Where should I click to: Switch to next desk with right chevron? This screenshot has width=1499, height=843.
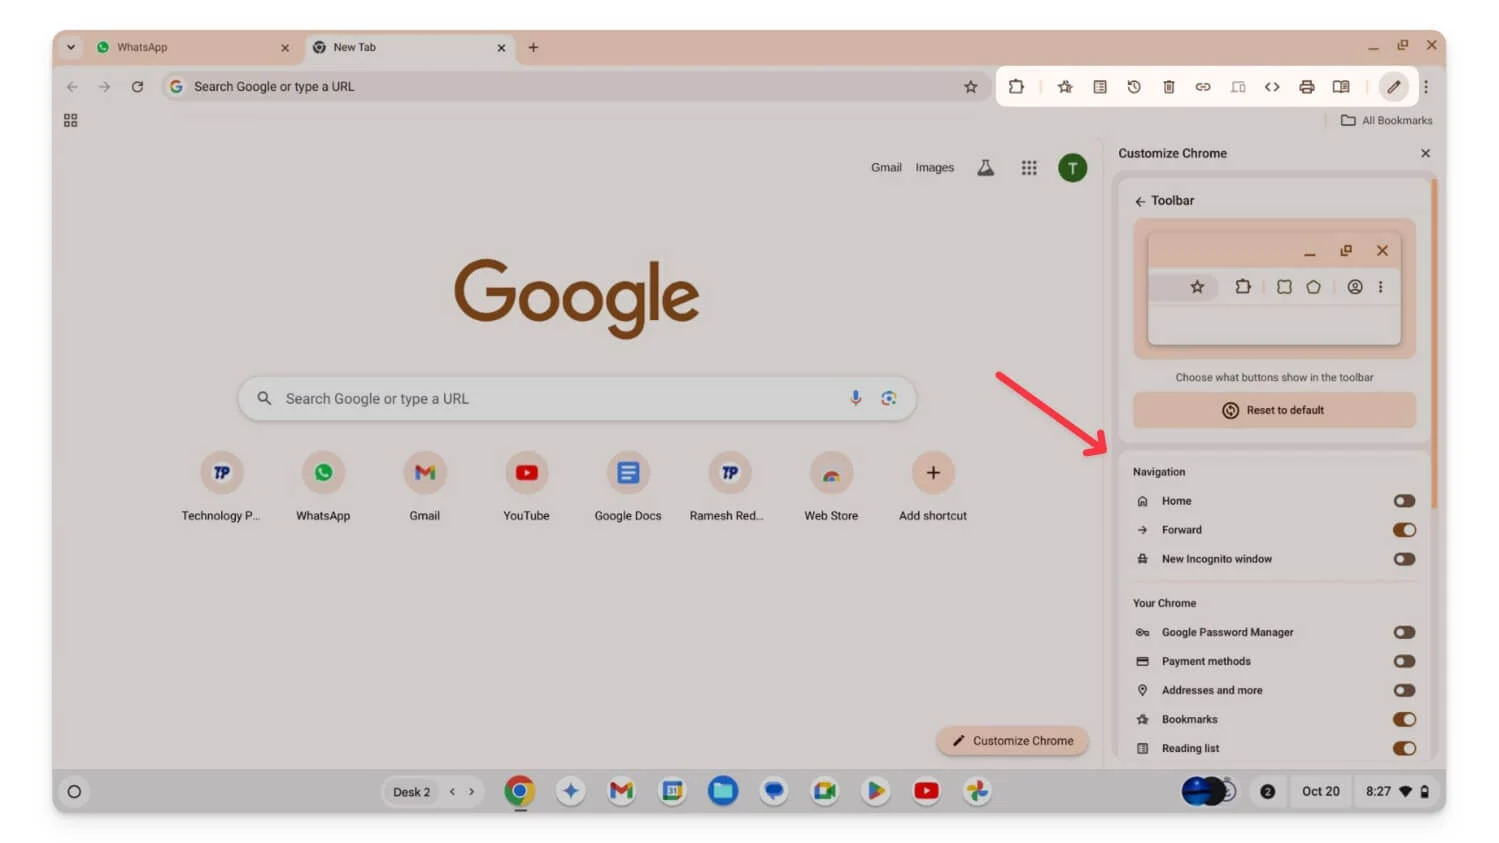pyautogui.click(x=471, y=792)
